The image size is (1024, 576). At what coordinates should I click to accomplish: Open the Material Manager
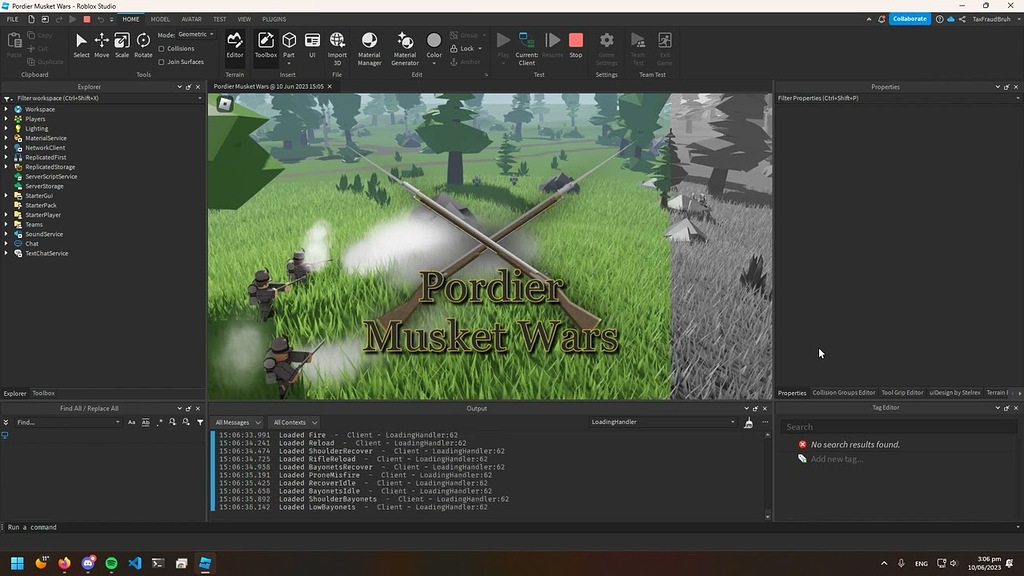[x=369, y=48]
